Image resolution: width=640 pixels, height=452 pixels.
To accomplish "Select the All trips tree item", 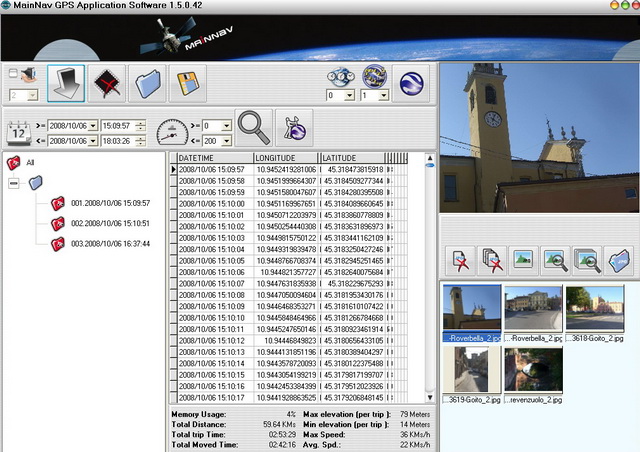I will point(30,162).
